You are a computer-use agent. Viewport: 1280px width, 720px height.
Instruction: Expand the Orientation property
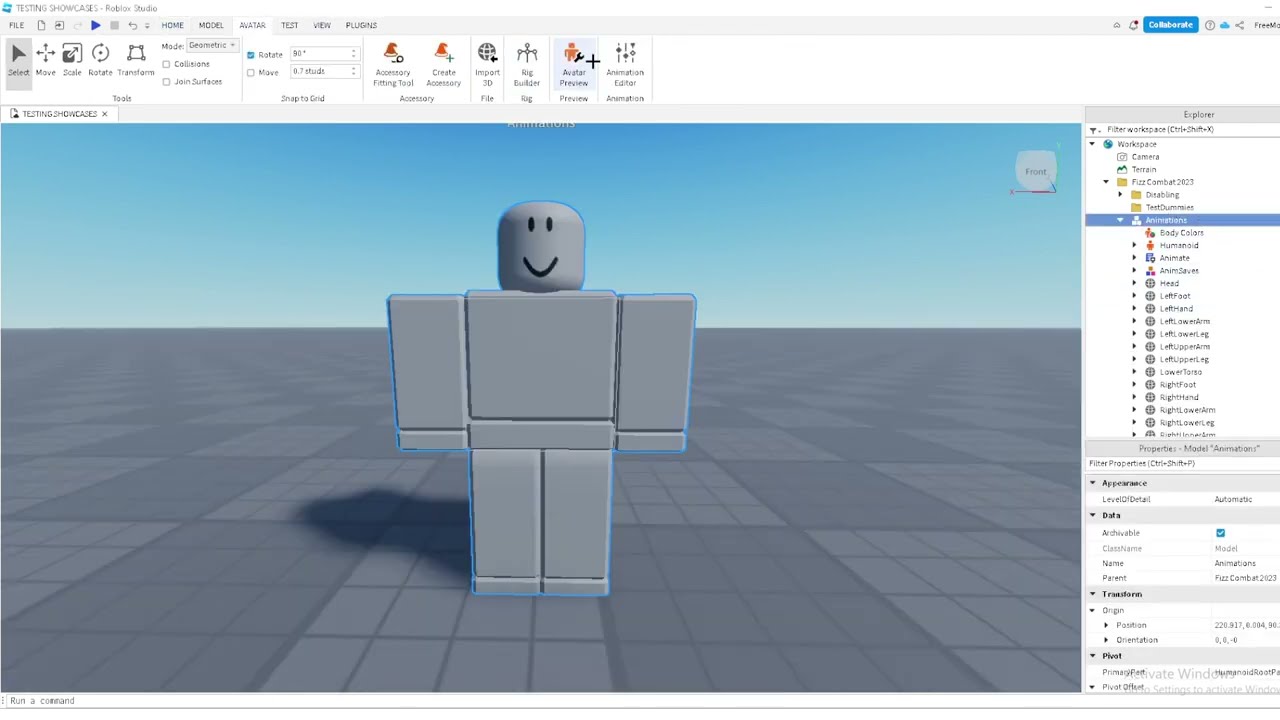pyautogui.click(x=1106, y=640)
